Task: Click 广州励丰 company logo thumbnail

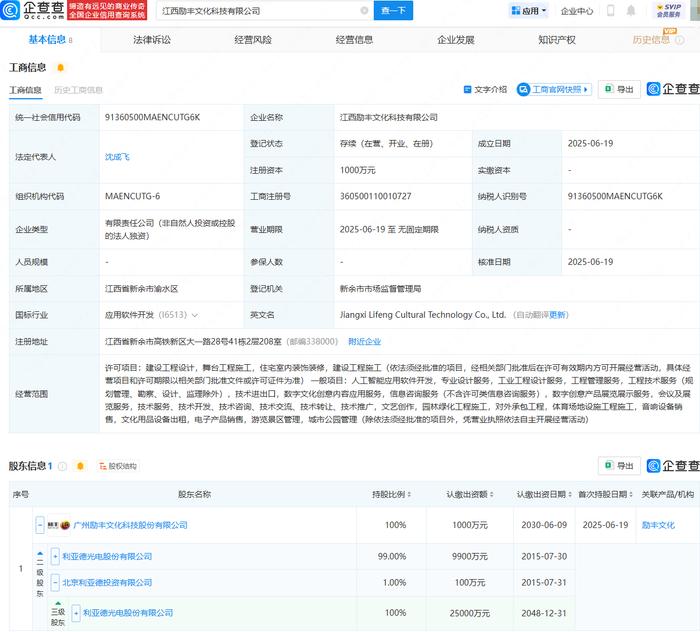Action: point(59,525)
